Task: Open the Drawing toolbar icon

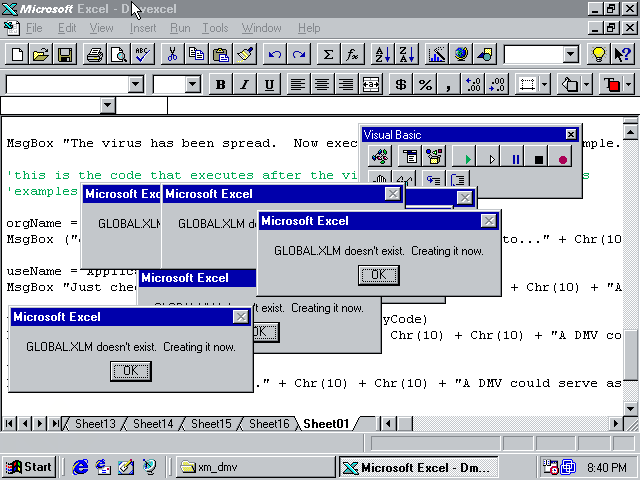Action: (x=484, y=54)
